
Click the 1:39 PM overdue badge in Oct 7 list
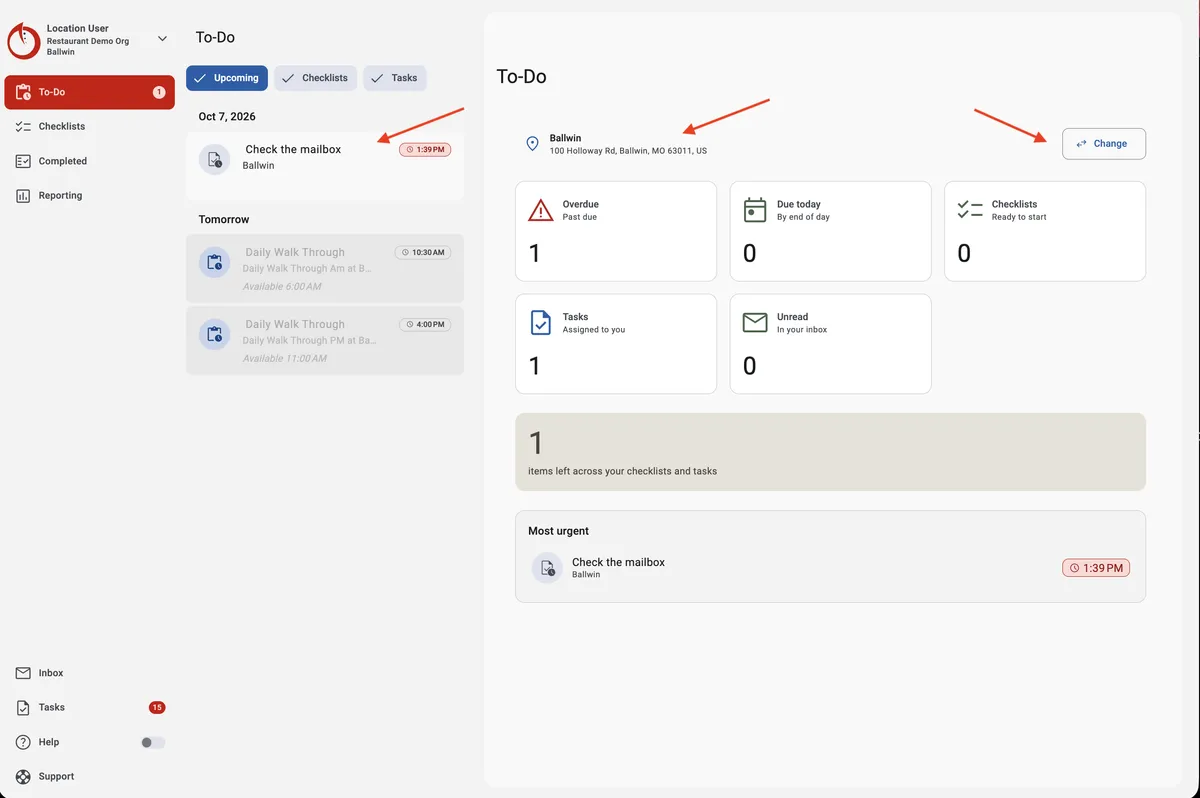pyautogui.click(x=425, y=150)
